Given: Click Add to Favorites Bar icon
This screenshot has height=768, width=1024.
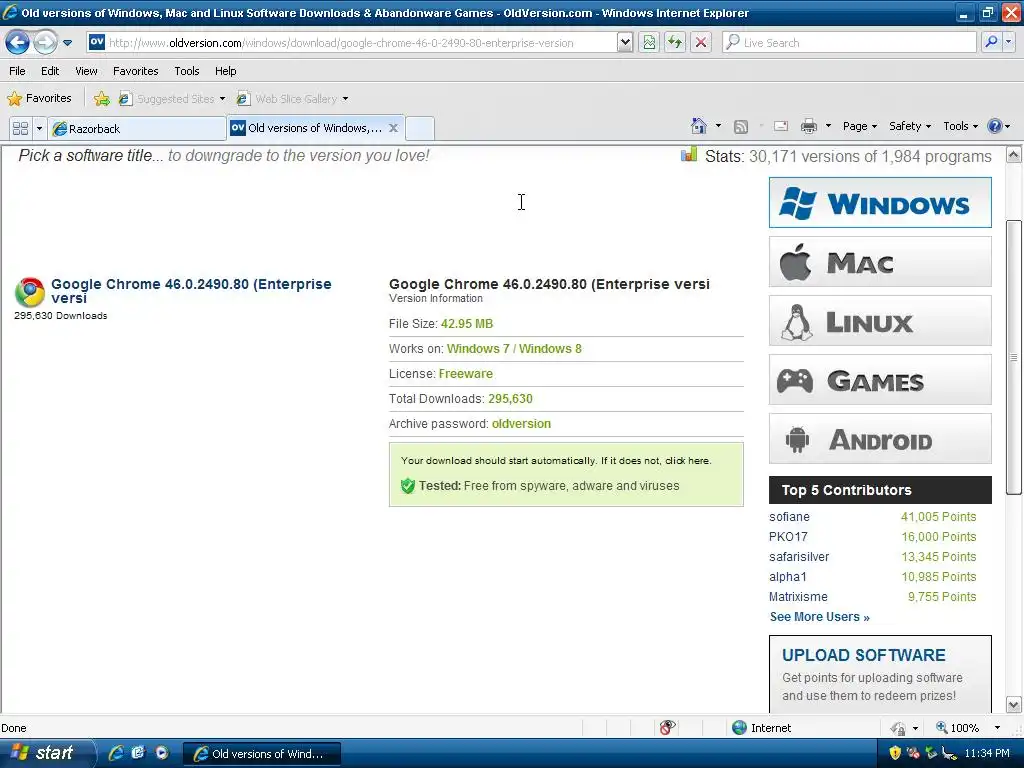Looking at the screenshot, I should click(x=101, y=99).
